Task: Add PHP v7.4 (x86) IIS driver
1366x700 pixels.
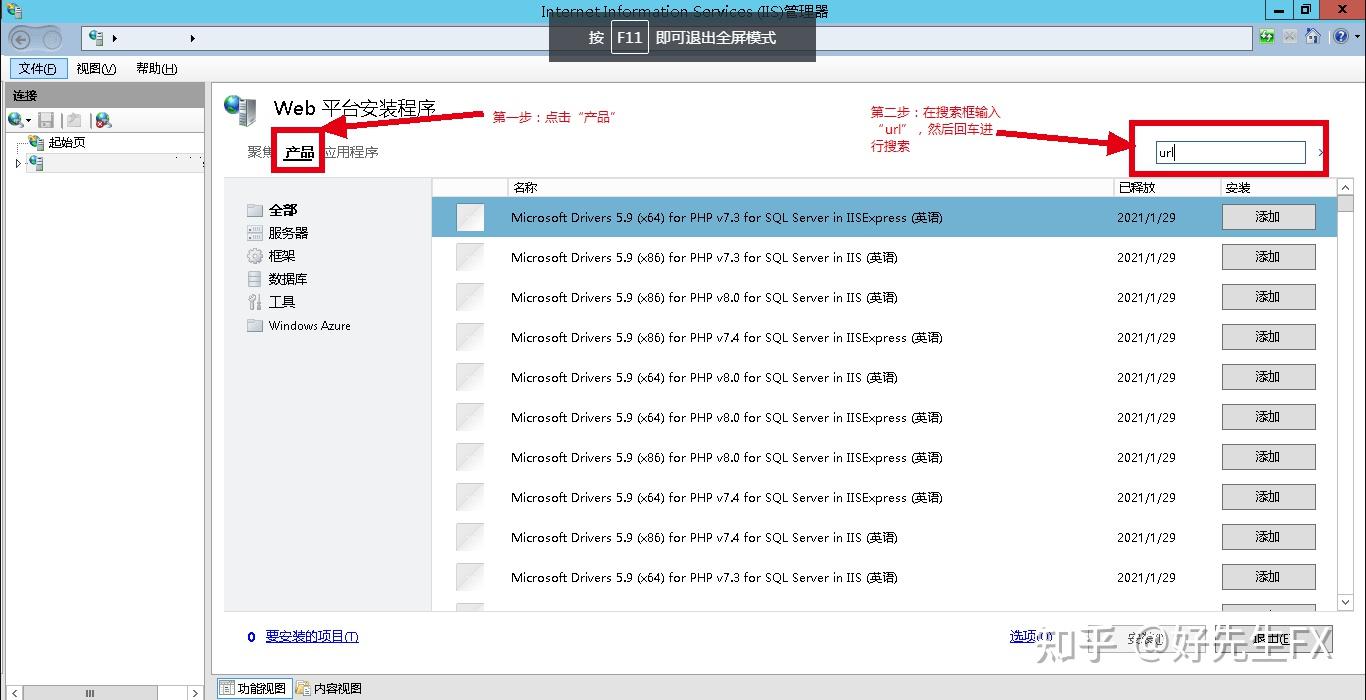Action: [x=1268, y=537]
